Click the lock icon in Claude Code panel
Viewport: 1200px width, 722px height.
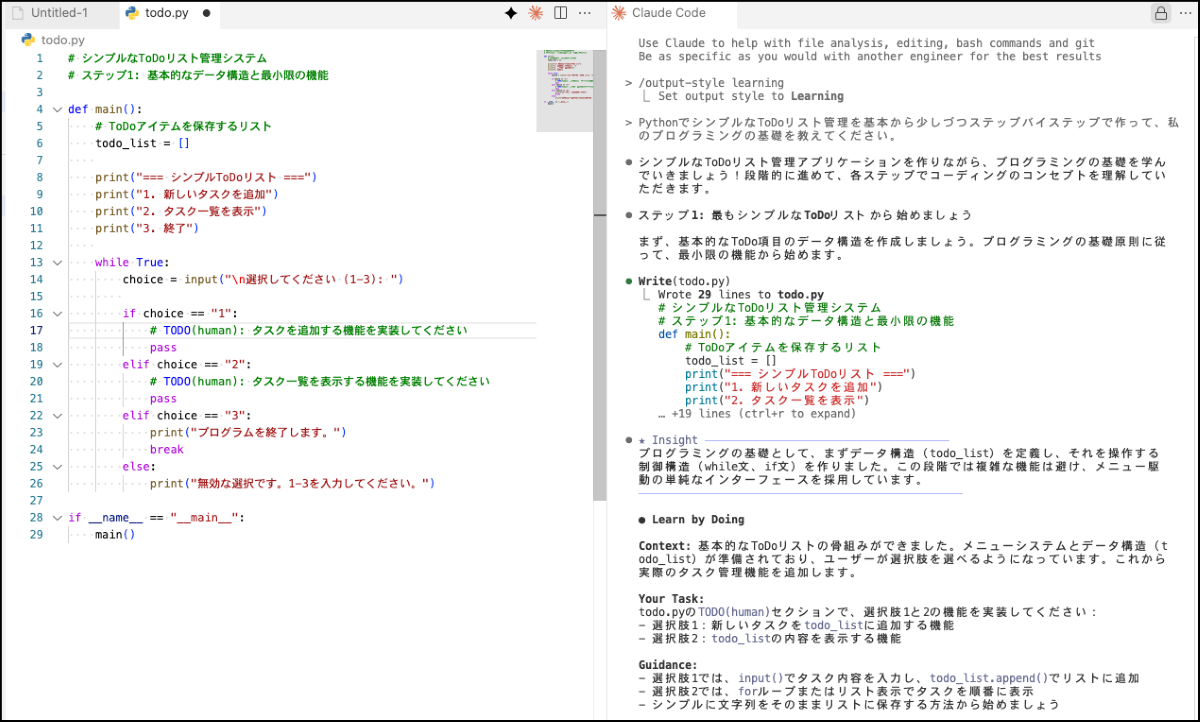tap(1160, 13)
